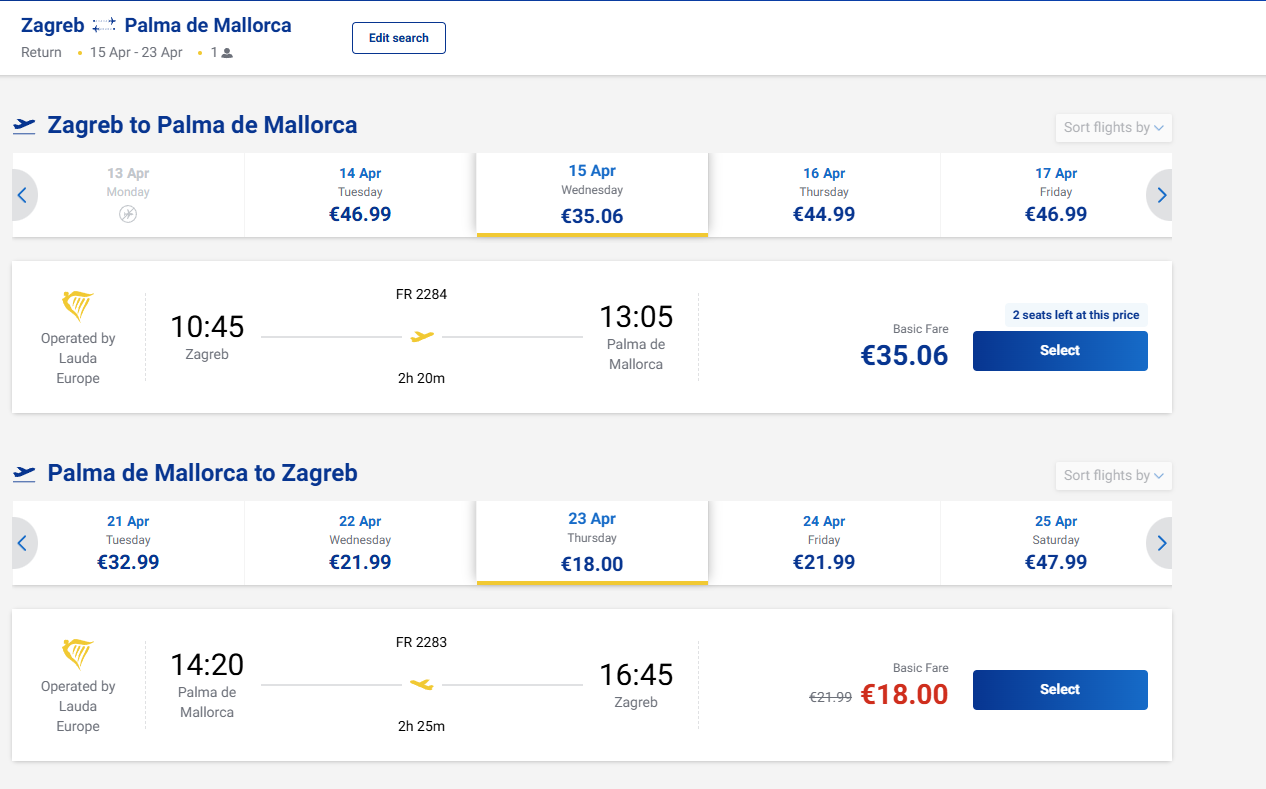Click the passenger icon in the search summary
This screenshot has width=1266, height=789.
click(227, 53)
